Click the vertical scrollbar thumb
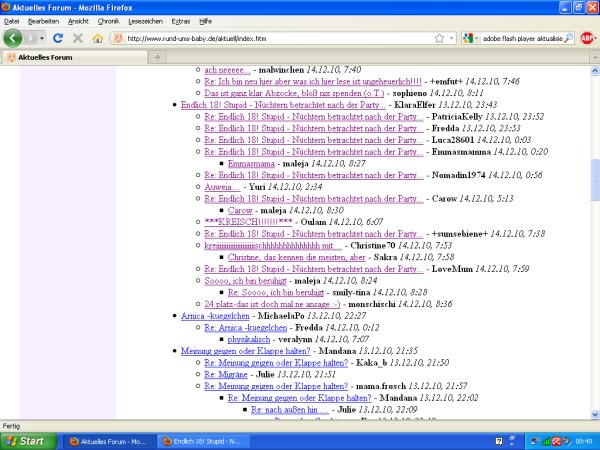Screen dimensions: 600x450 click(x=595, y=179)
